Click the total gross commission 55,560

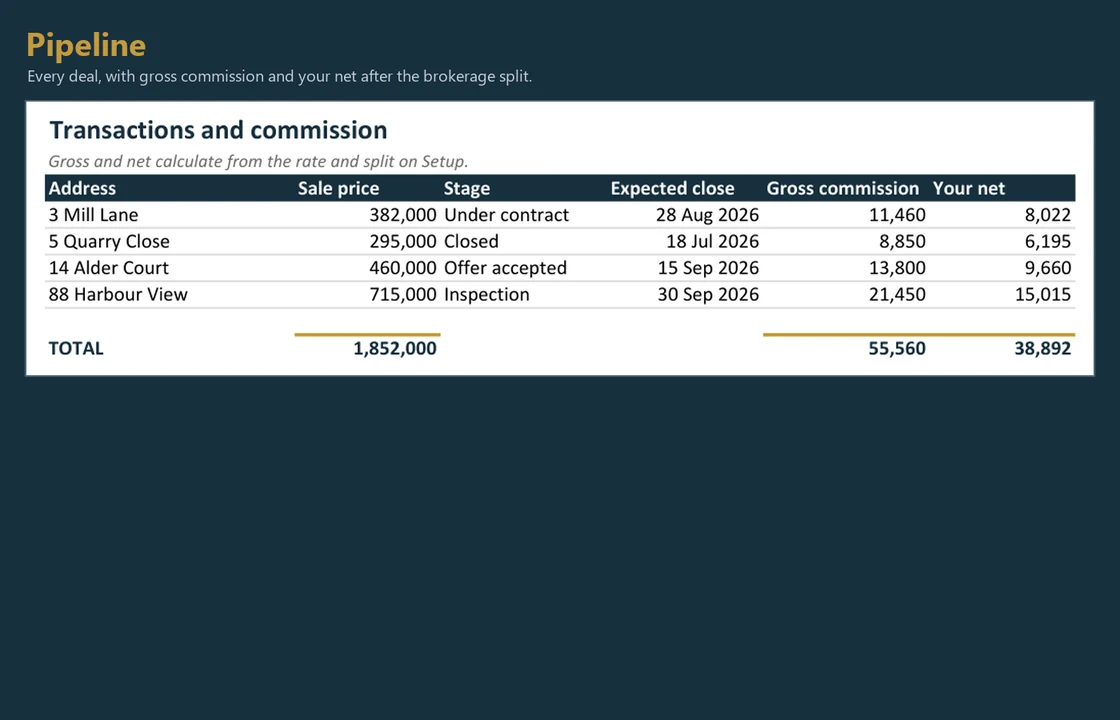pyautogui.click(x=897, y=349)
